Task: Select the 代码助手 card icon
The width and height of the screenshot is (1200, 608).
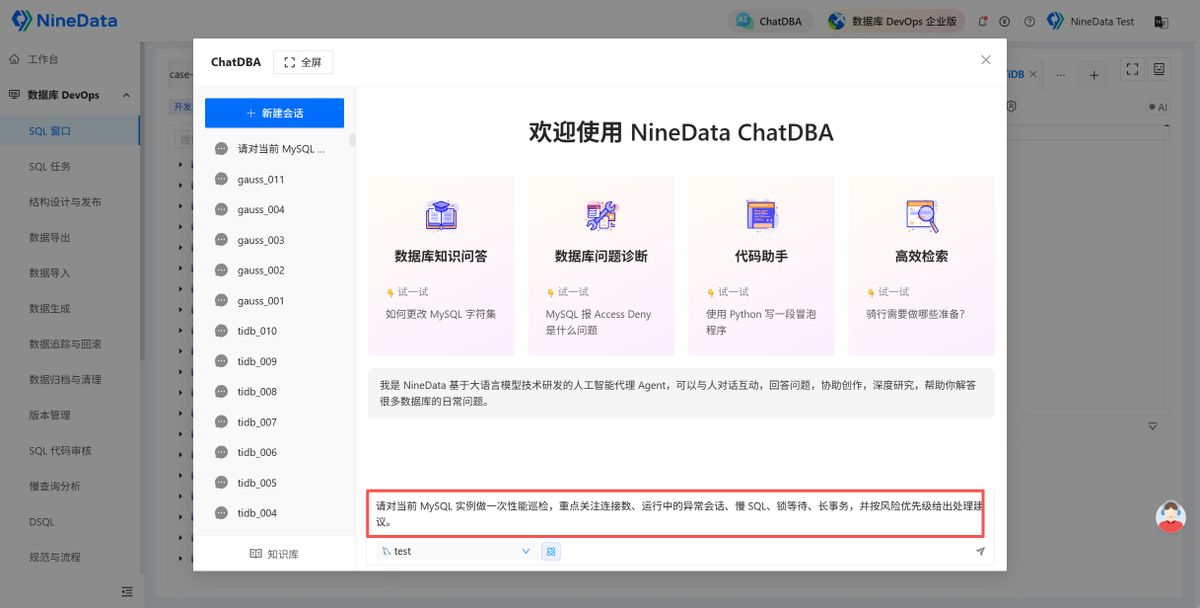Action: 761,215
